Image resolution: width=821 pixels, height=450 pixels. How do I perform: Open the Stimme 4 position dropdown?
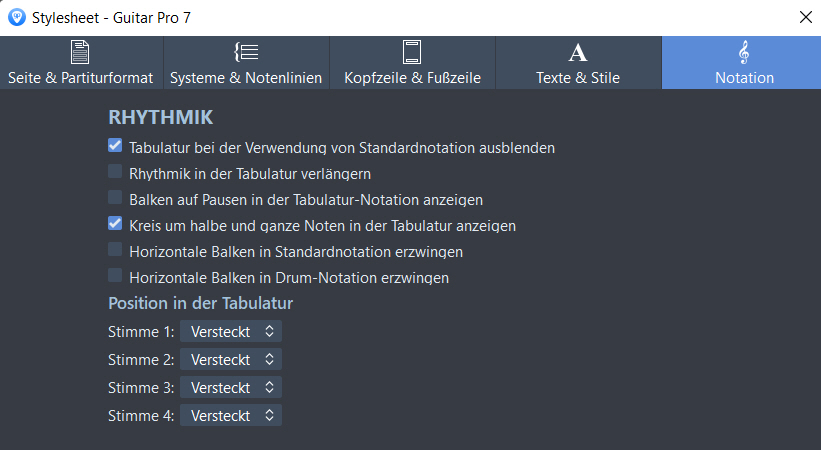(x=231, y=415)
